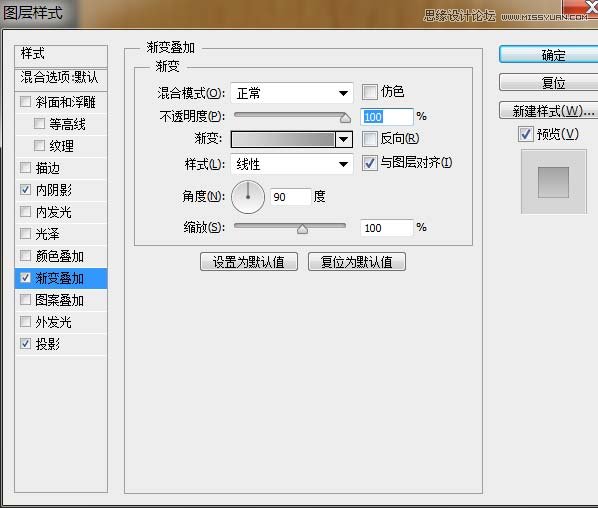Uncheck 与图层对齐(I) checkbox
This screenshot has height=508, width=598.
[370, 163]
